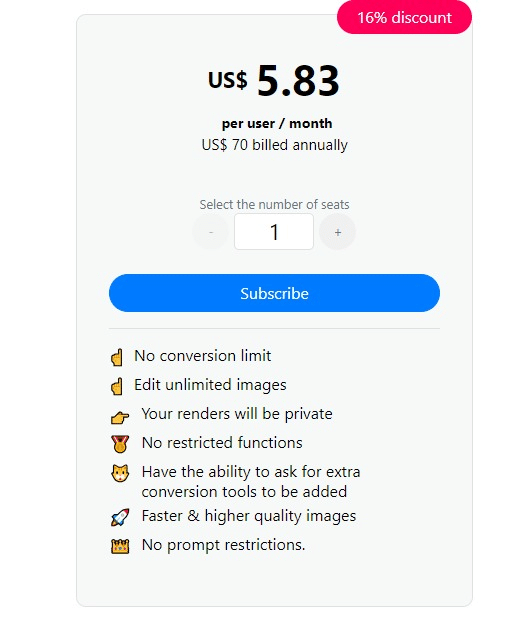Click 'Faster & higher quality images' text
The width and height of the screenshot is (531, 633).
[x=249, y=516]
